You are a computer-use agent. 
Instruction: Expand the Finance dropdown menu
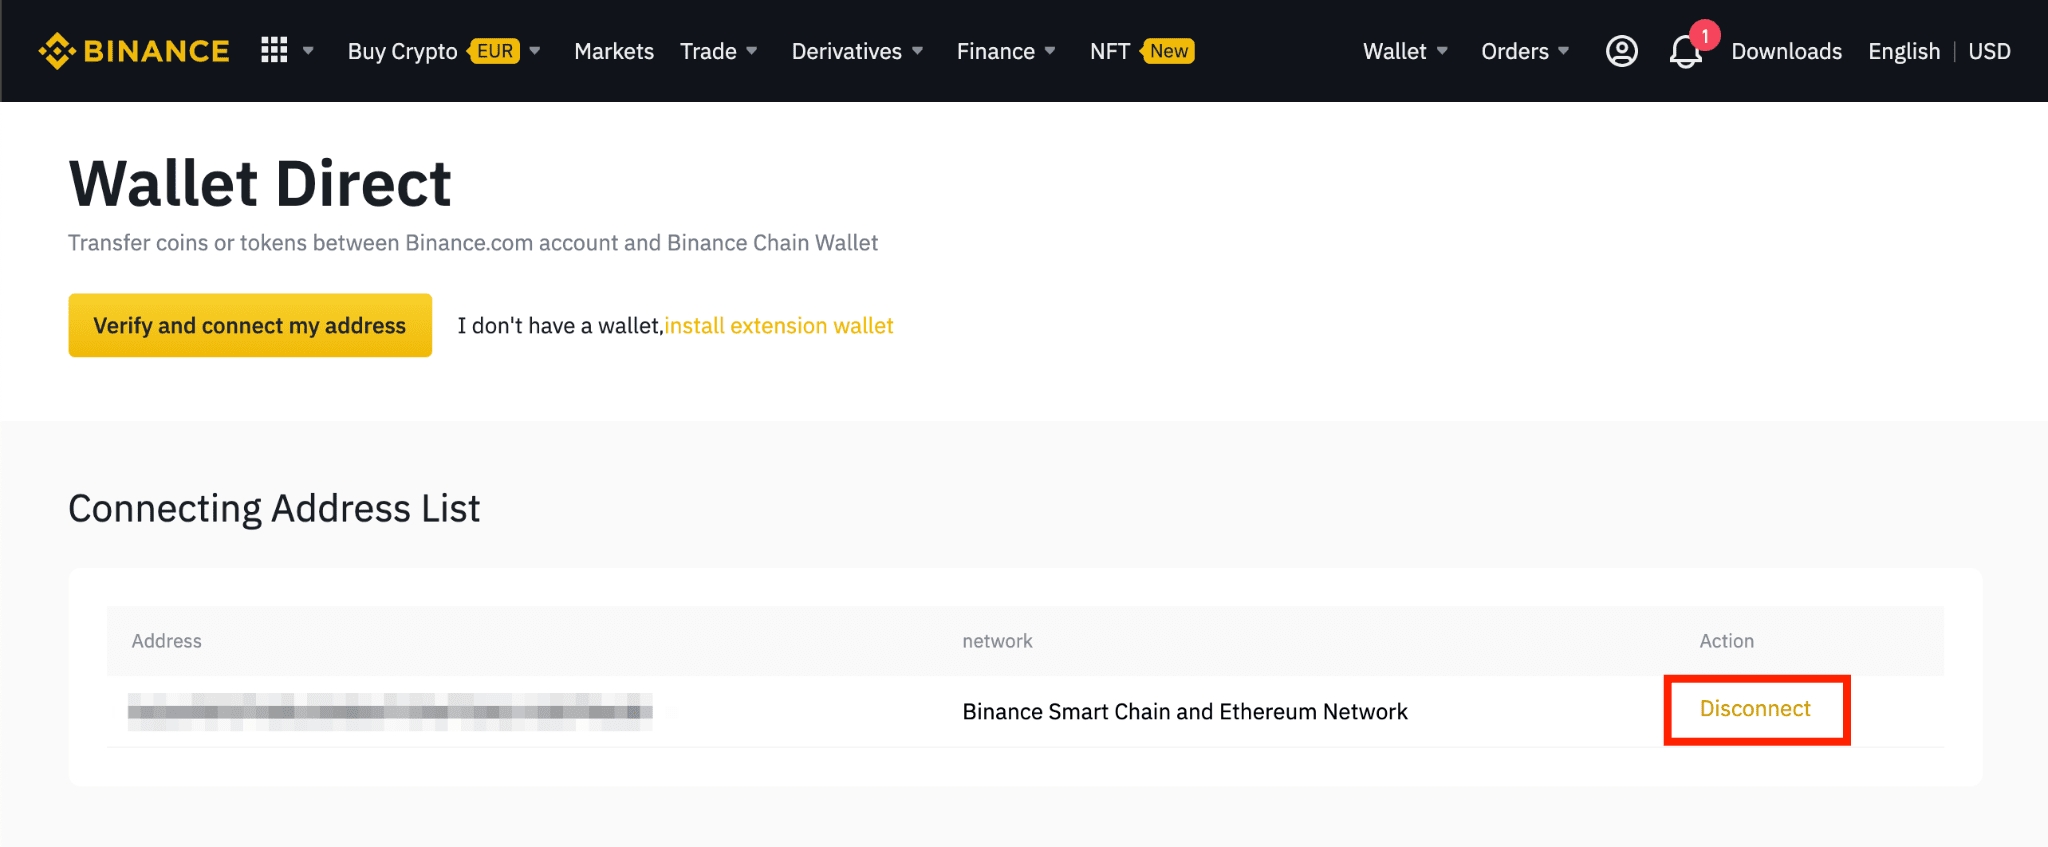pyautogui.click(x=1005, y=51)
